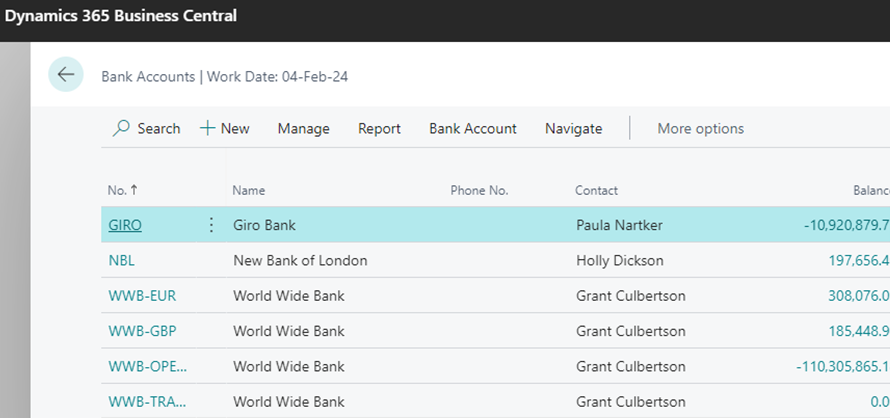Open the 197,656 balance for NBL
Image resolution: width=891 pixels, height=418 pixels.
pos(859,261)
